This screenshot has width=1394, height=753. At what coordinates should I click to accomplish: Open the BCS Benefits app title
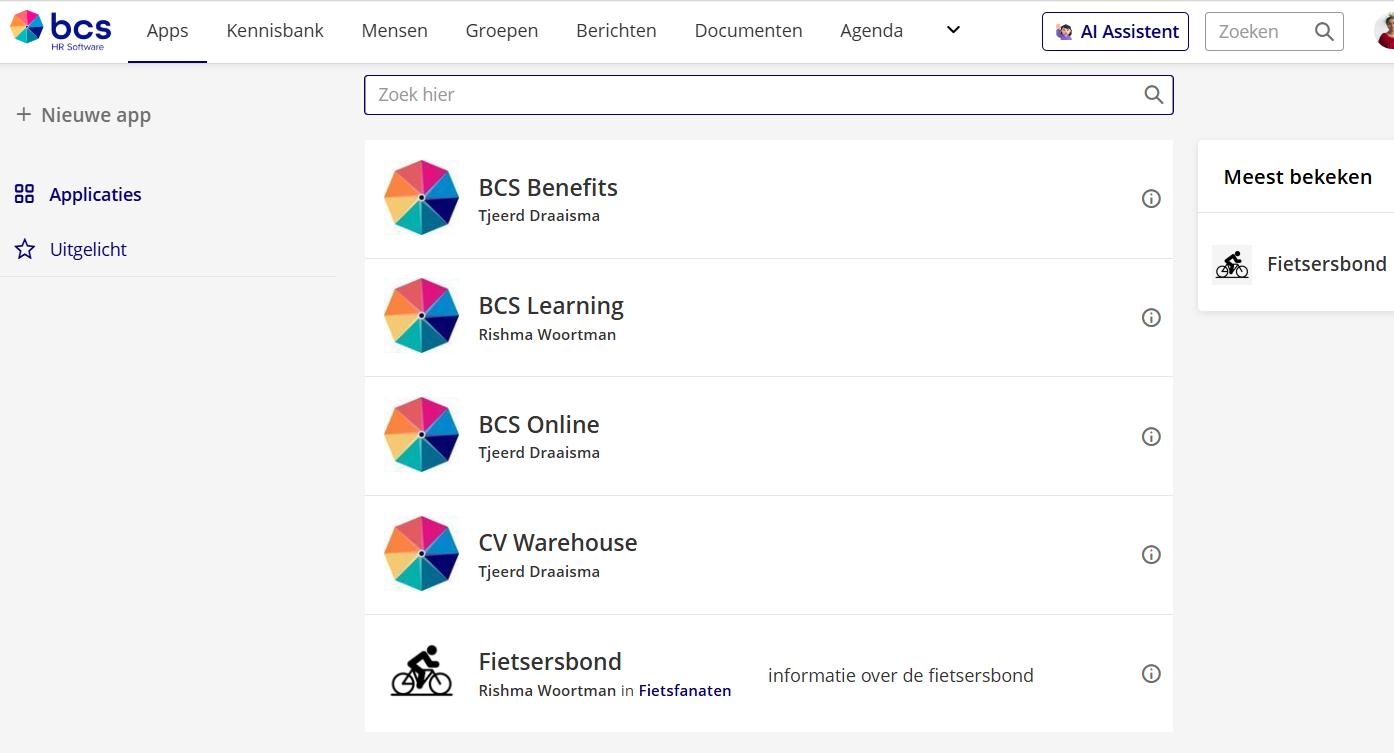[x=548, y=187]
